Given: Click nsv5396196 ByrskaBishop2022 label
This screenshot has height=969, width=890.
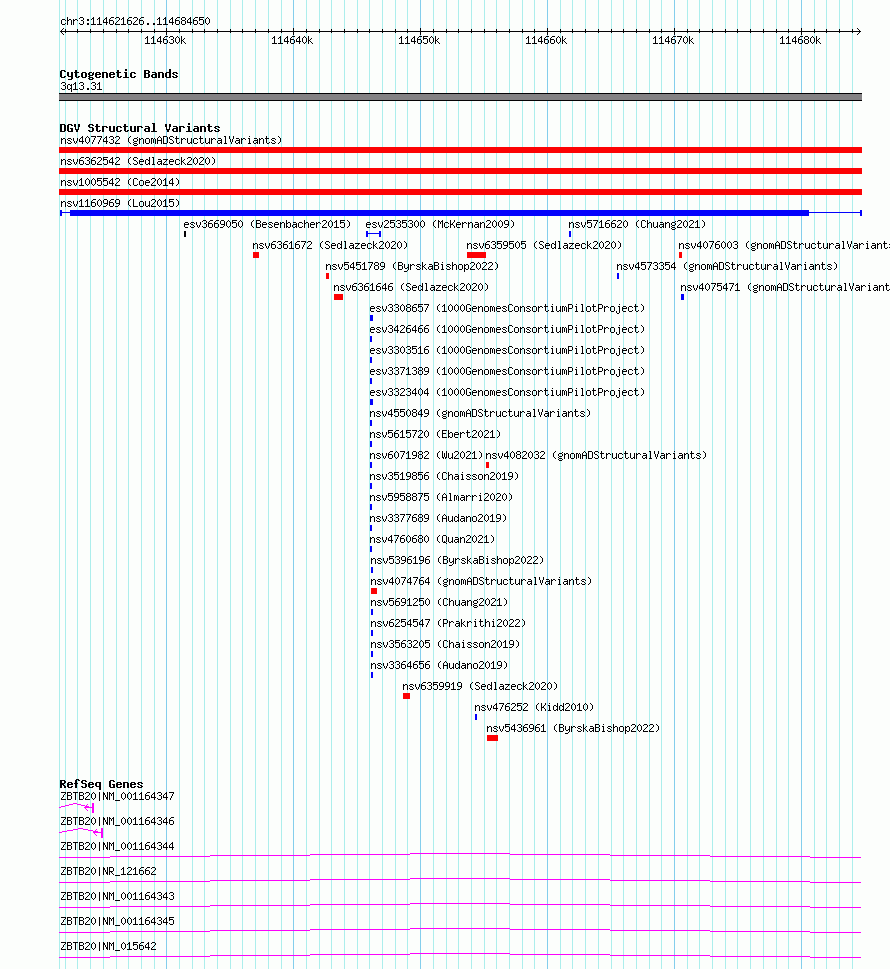Looking at the screenshot, I should click(457, 561).
